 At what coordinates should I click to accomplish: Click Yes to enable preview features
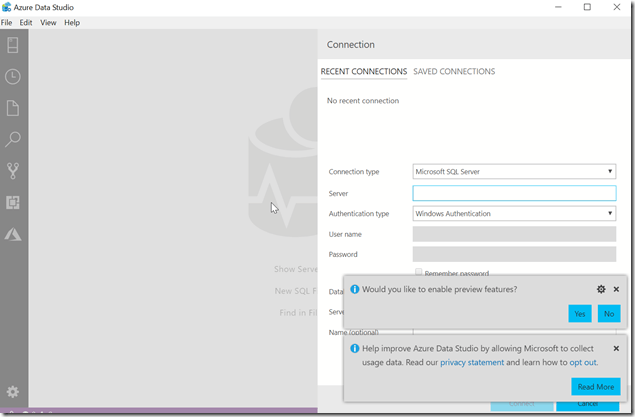pyautogui.click(x=580, y=314)
